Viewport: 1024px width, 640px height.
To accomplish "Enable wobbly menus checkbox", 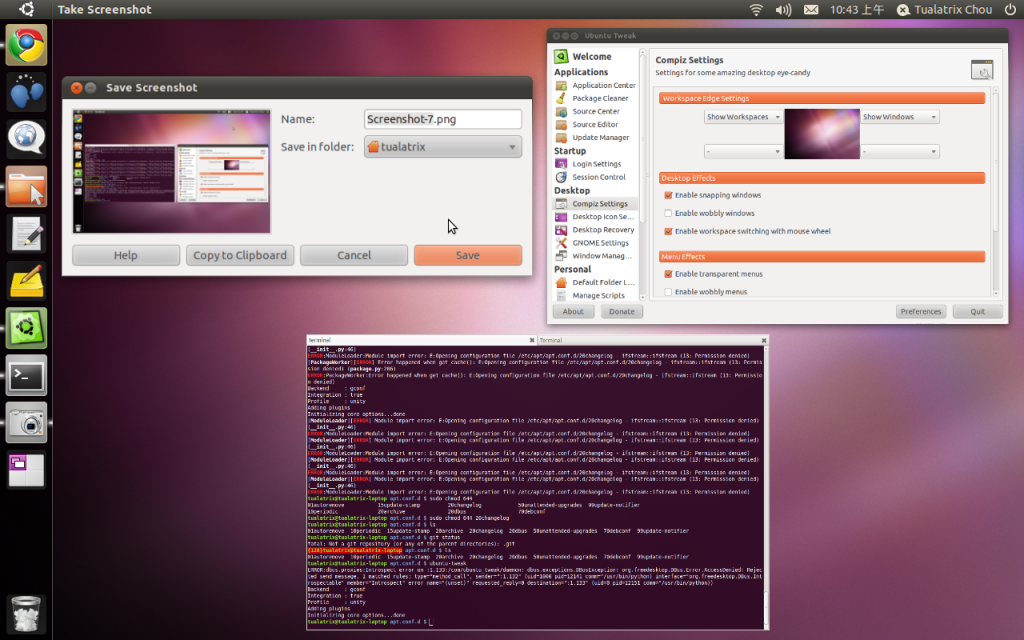I will coord(668,292).
